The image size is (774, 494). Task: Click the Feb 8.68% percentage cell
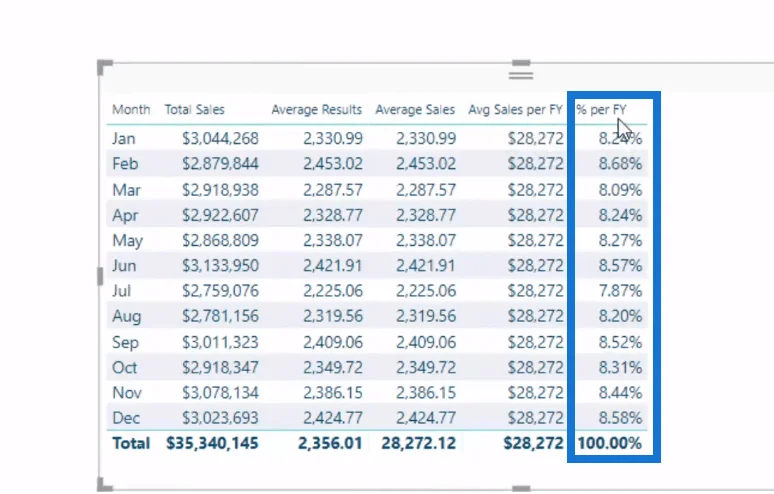click(620, 164)
